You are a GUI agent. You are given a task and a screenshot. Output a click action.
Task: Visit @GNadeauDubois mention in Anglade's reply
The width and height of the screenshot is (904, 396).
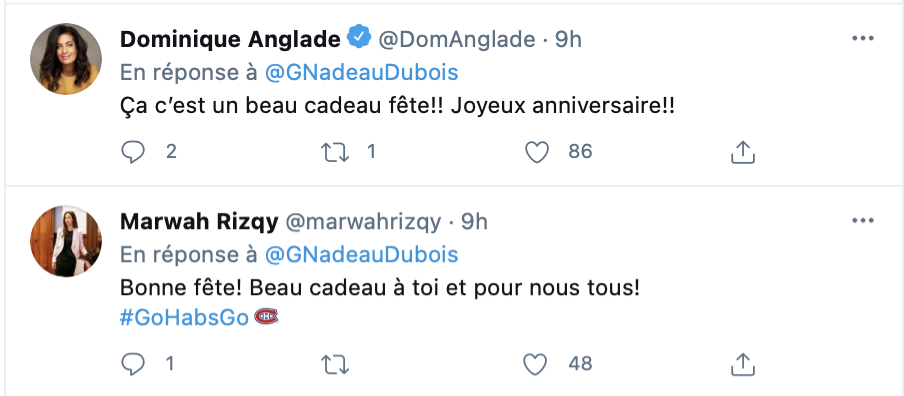[361, 73]
